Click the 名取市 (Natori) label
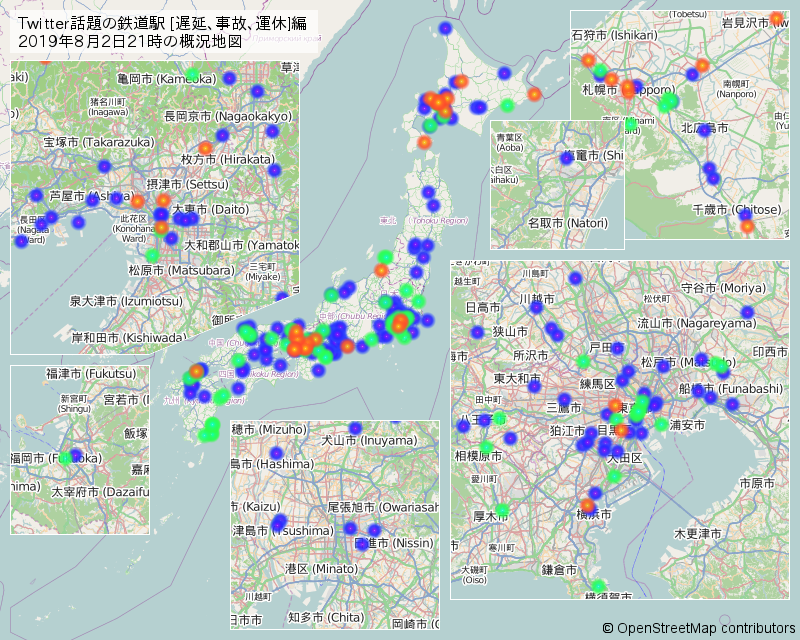 click(x=568, y=223)
